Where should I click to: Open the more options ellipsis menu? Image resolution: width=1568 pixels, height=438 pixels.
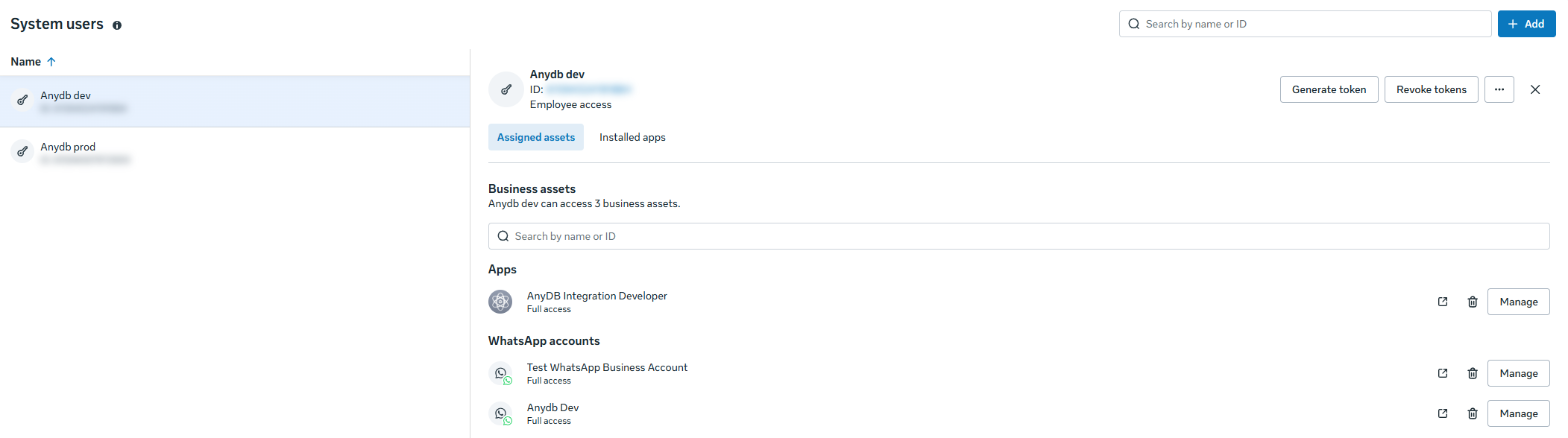1499,89
